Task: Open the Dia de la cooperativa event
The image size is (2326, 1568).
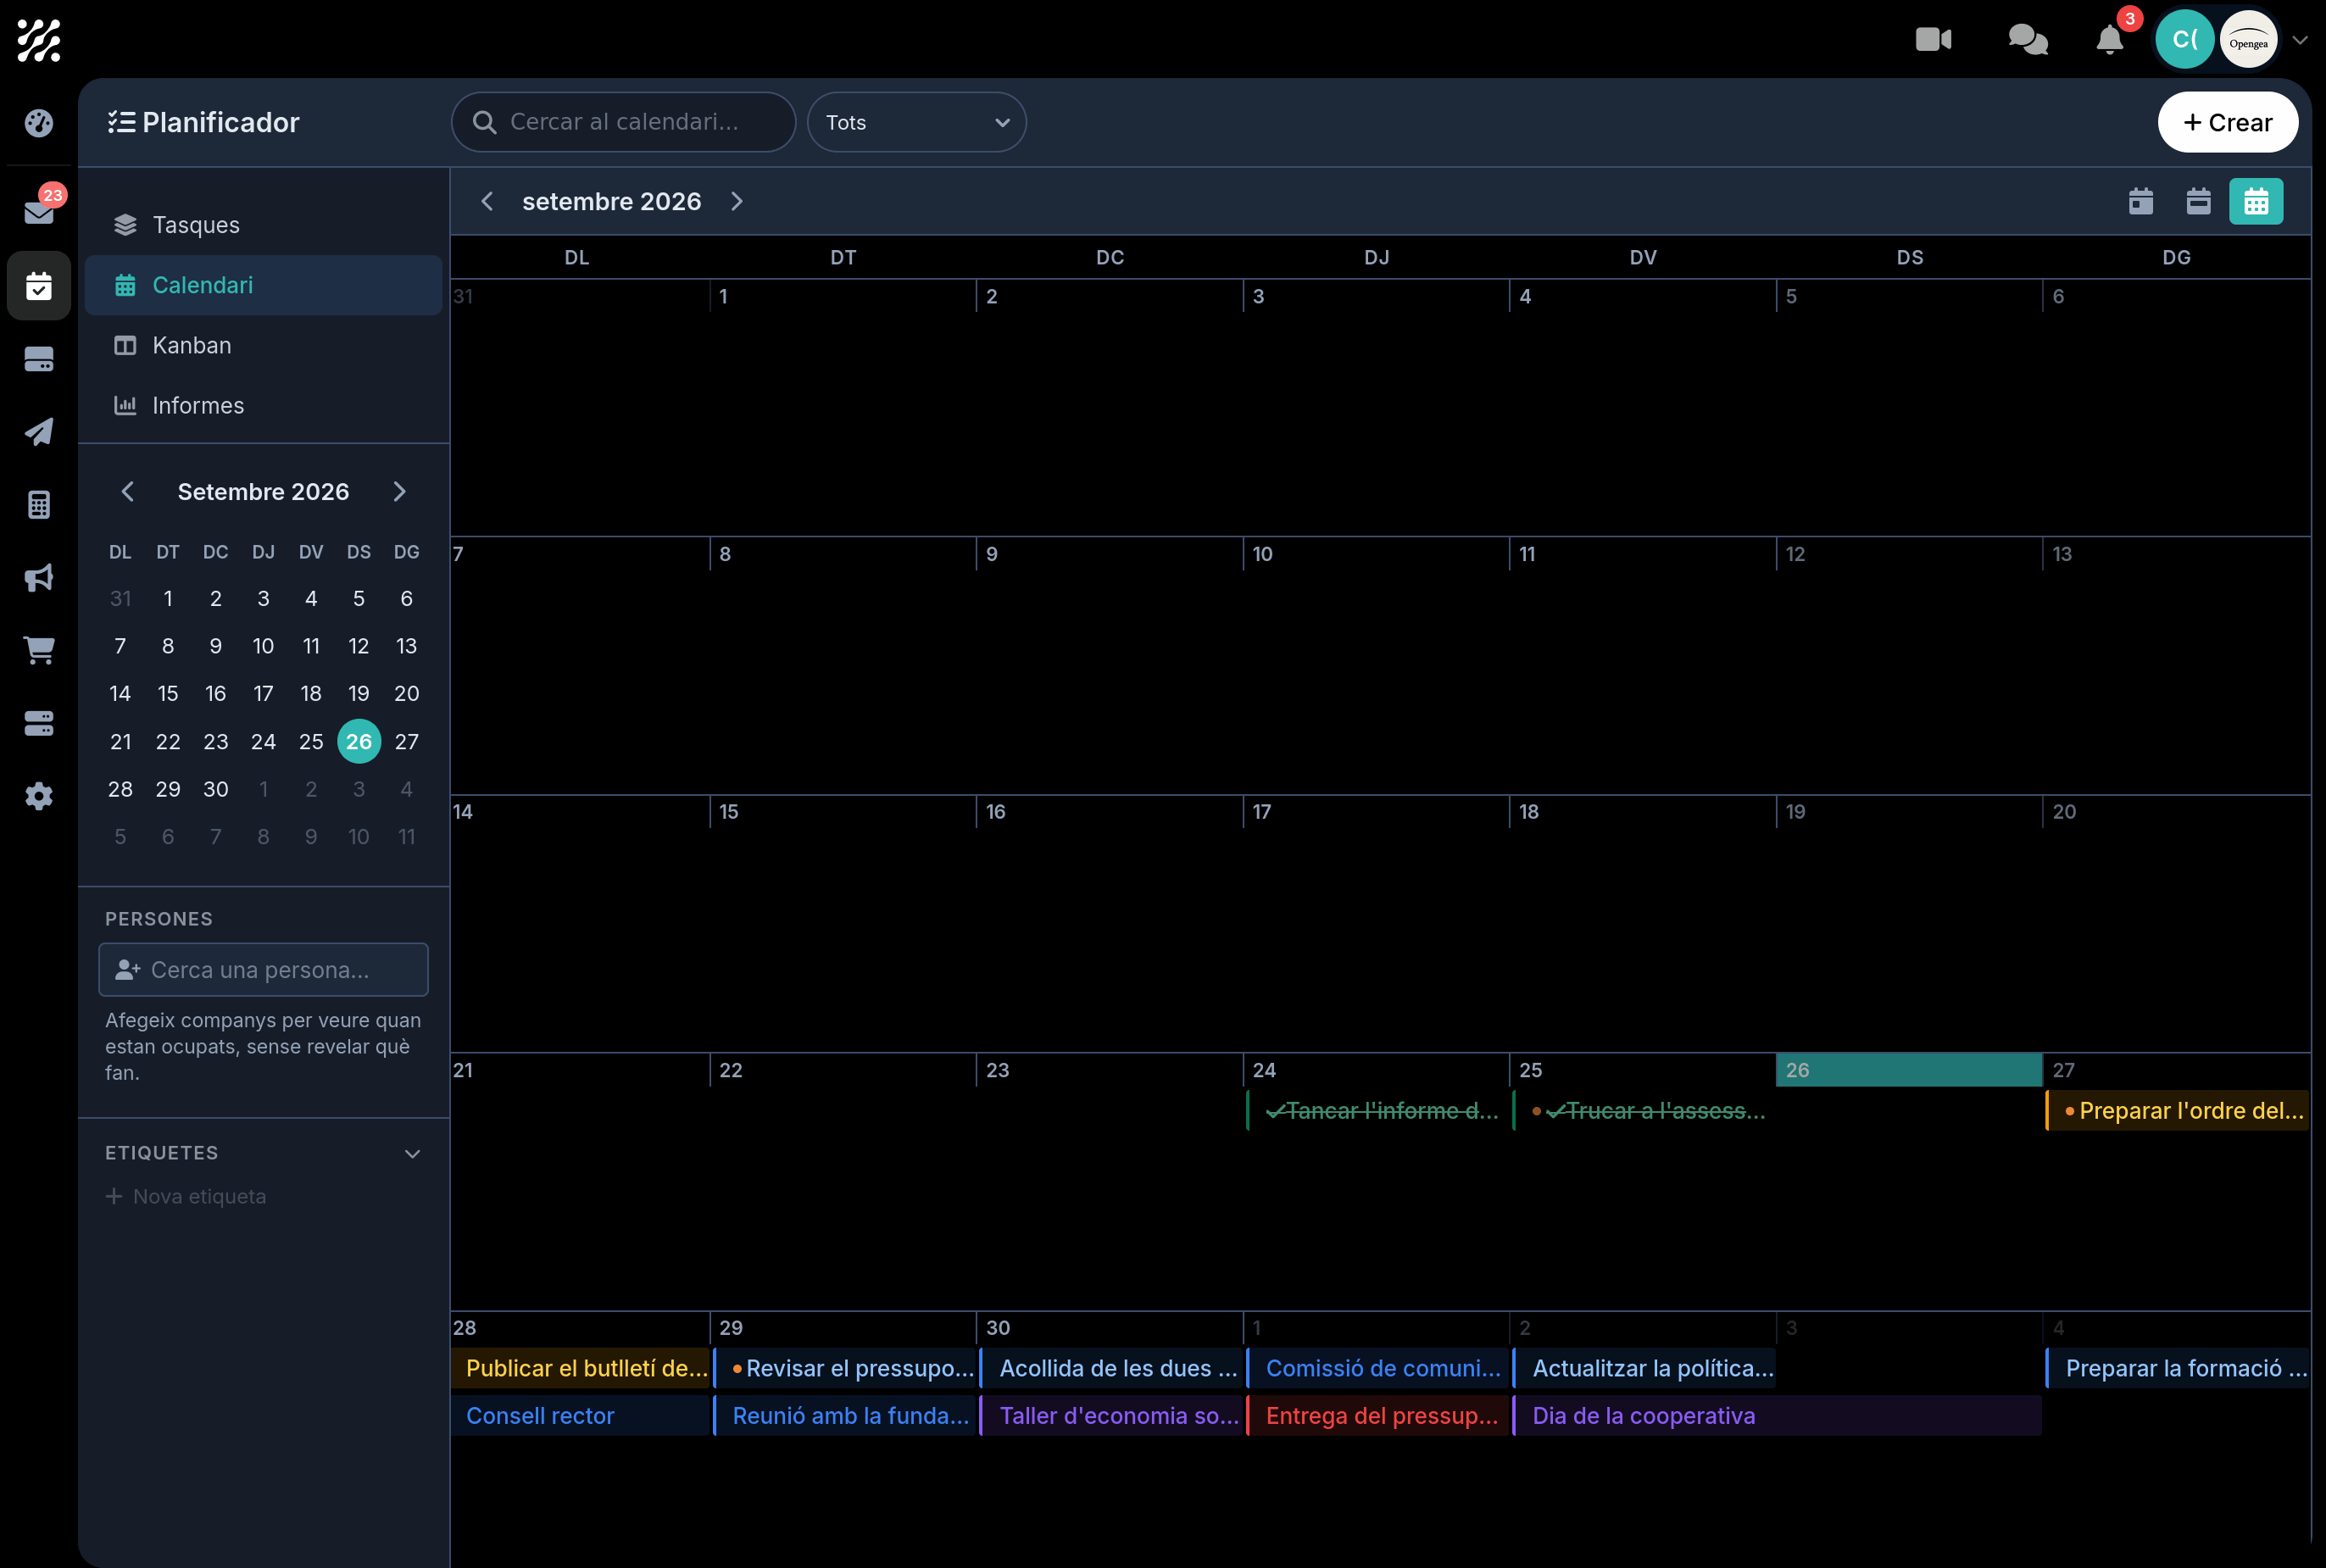Action: pyautogui.click(x=1777, y=1416)
